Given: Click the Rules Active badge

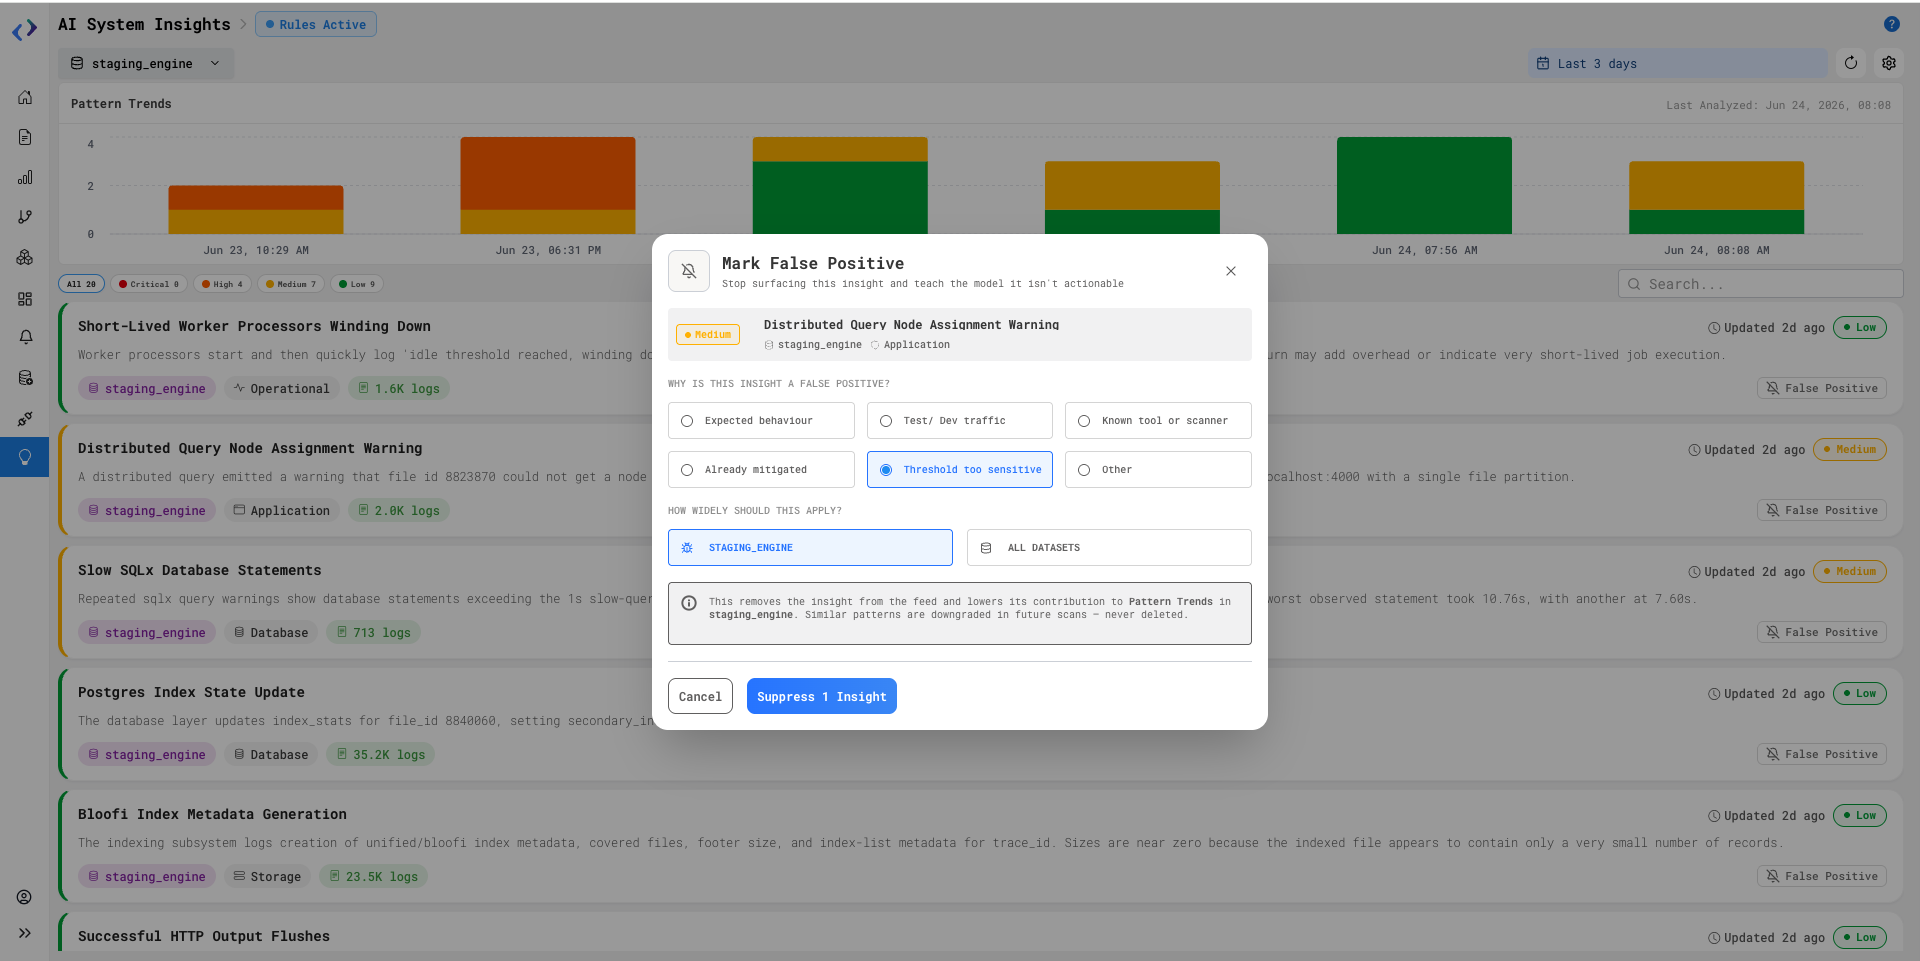Looking at the screenshot, I should click(316, 24).
